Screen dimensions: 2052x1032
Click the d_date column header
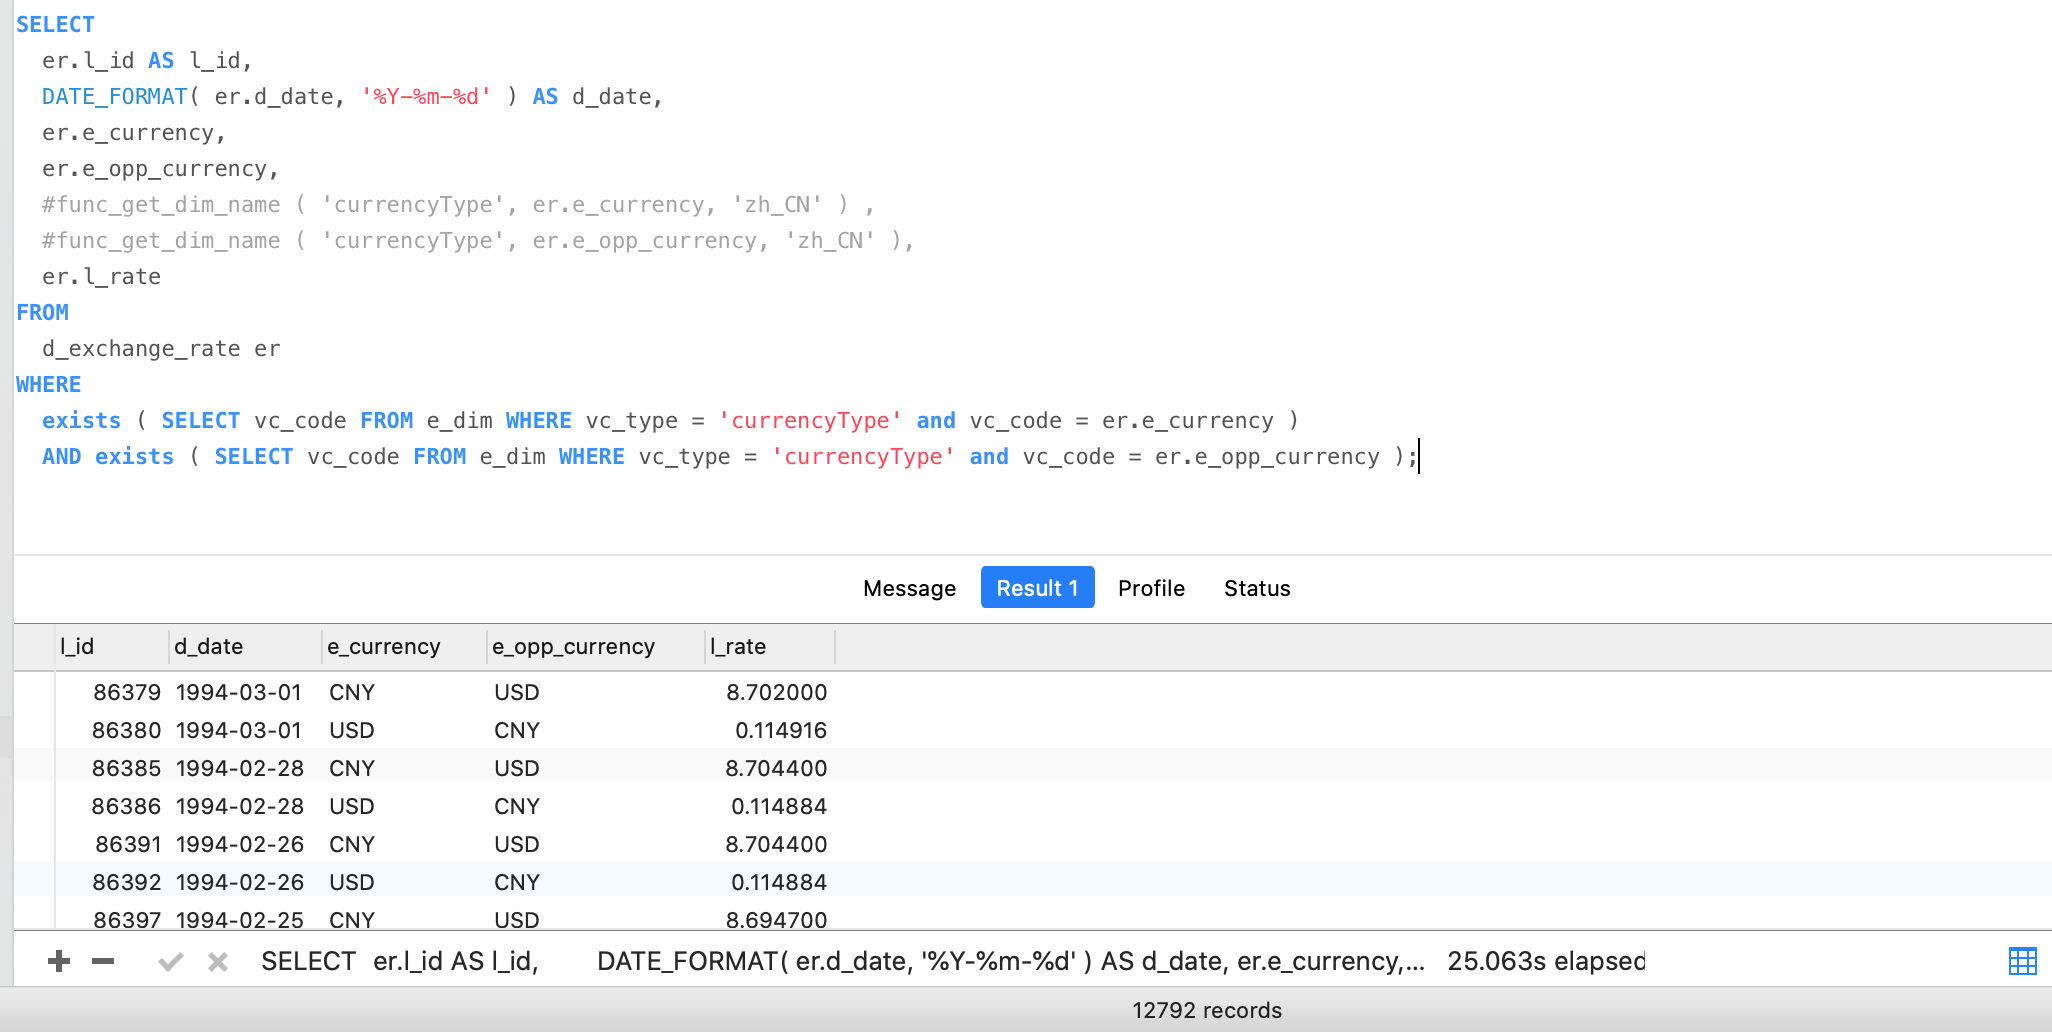pyautogui.click(x=245, y=647)
